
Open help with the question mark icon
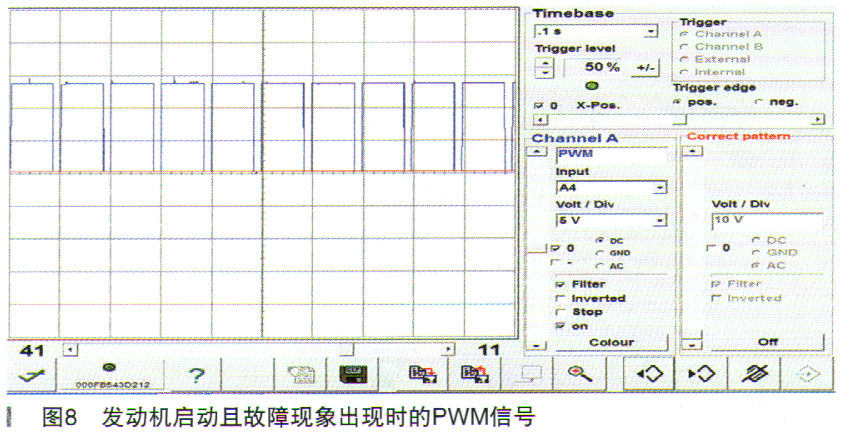coord(196,375)
